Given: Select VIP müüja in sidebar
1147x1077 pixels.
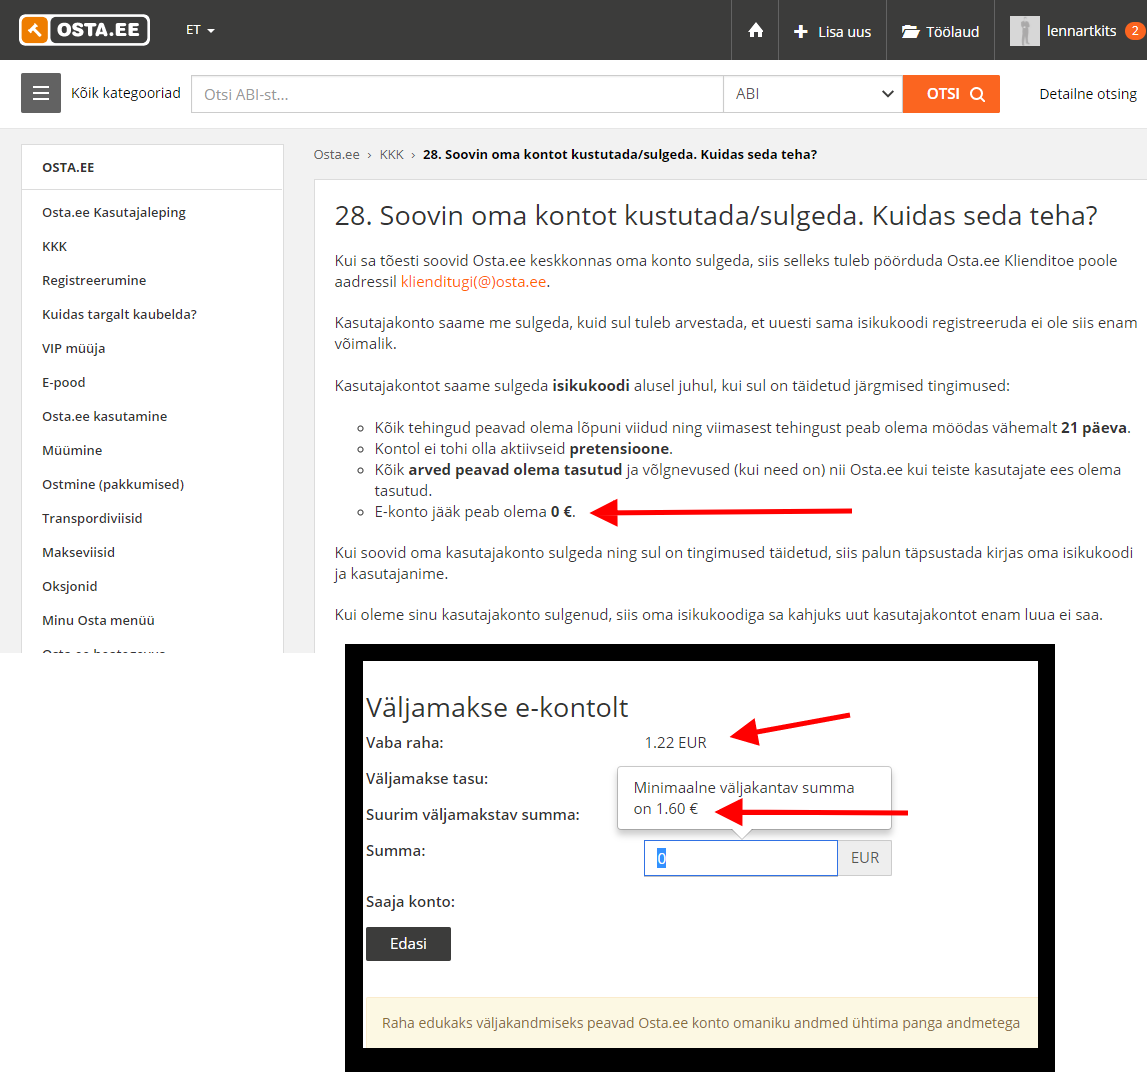Looking at the screenshot, I should click(x=74, y=348).
